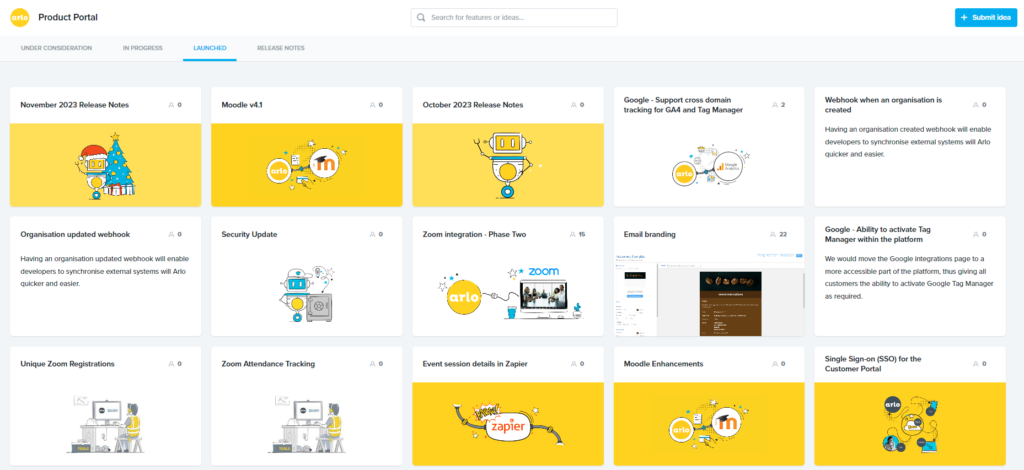Click the search magnifier icon
Screen dimensions: 1024x470
(421, 18)
